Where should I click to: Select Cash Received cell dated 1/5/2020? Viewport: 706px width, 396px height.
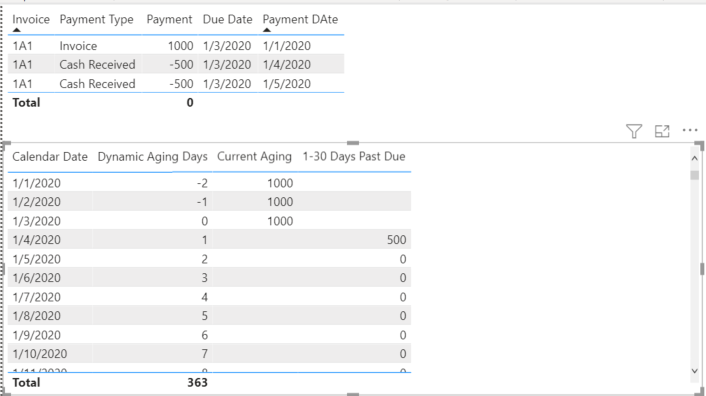[97, 84]
